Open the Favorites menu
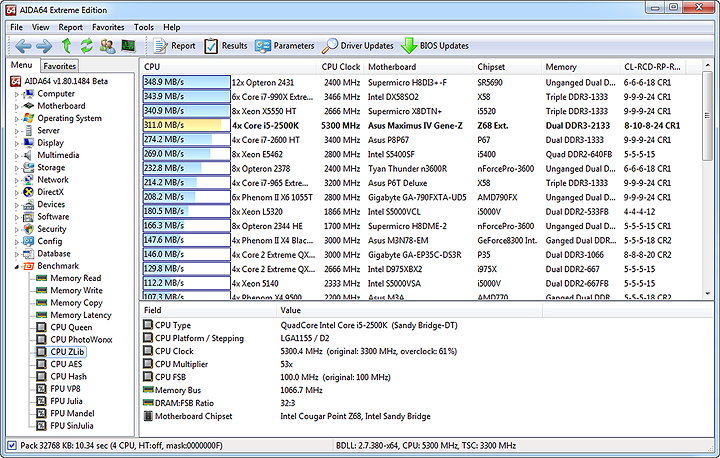This screenshot has height=458, width=720. click(108, 27)
